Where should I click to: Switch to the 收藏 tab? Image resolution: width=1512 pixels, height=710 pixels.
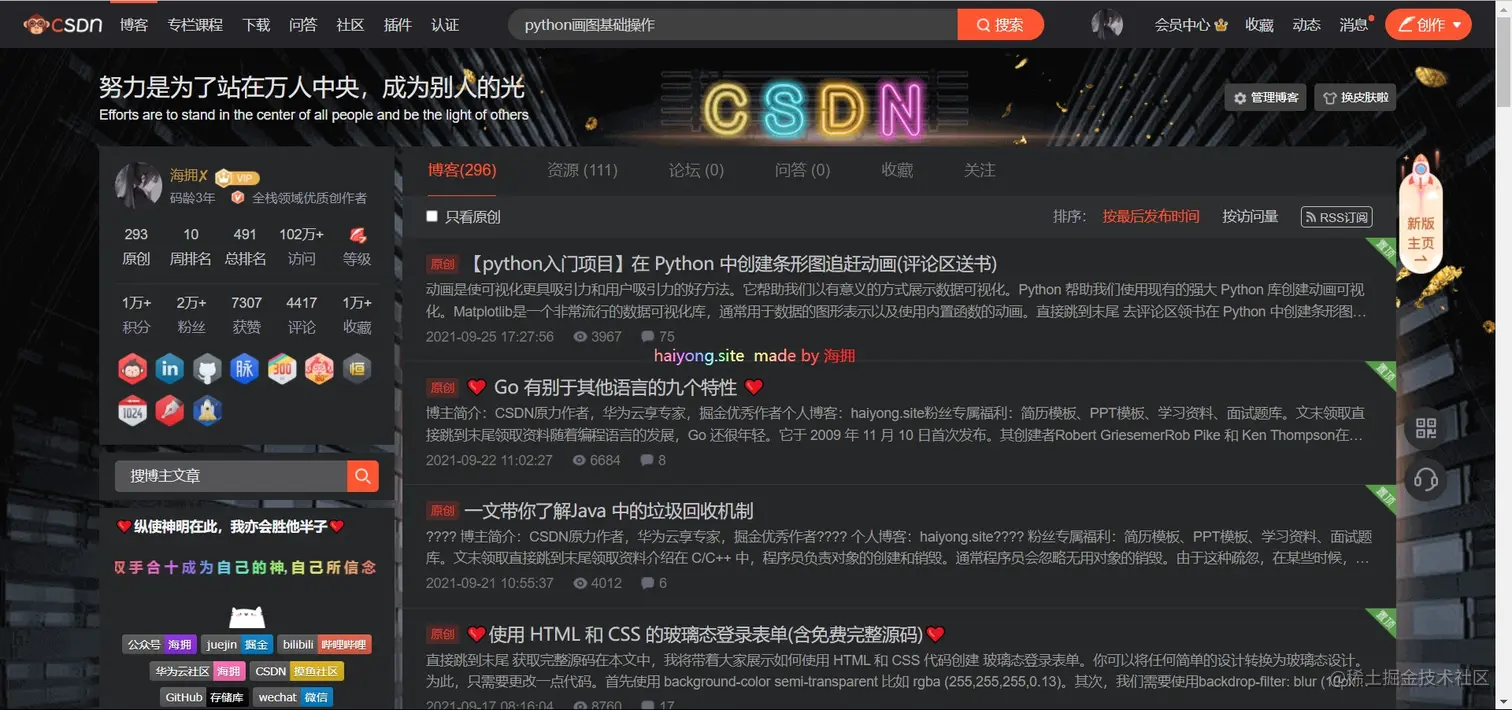896,170
